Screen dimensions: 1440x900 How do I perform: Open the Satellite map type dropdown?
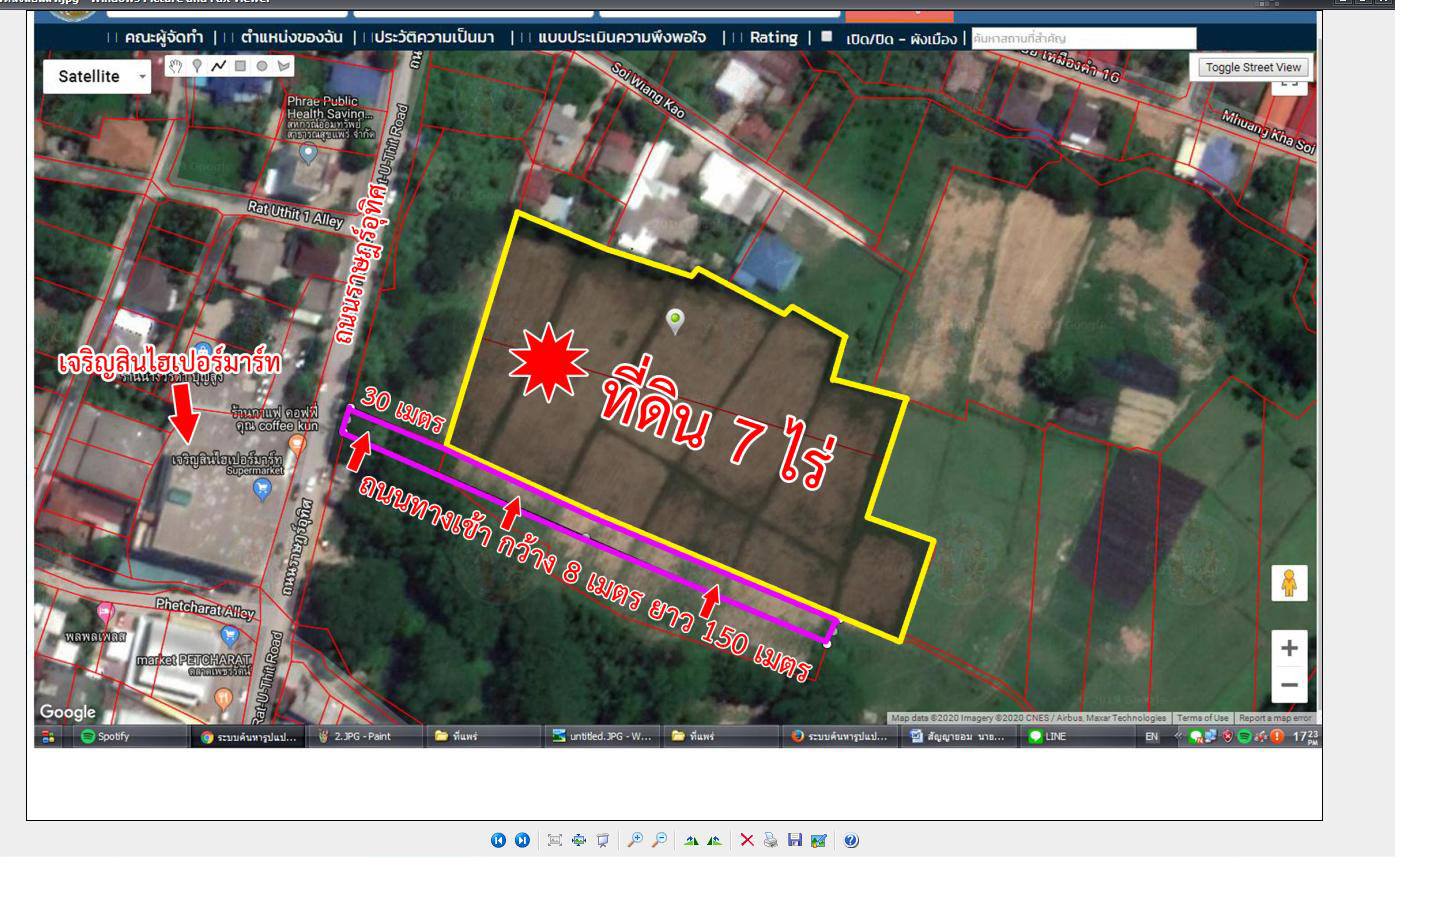tap(97, 76)
